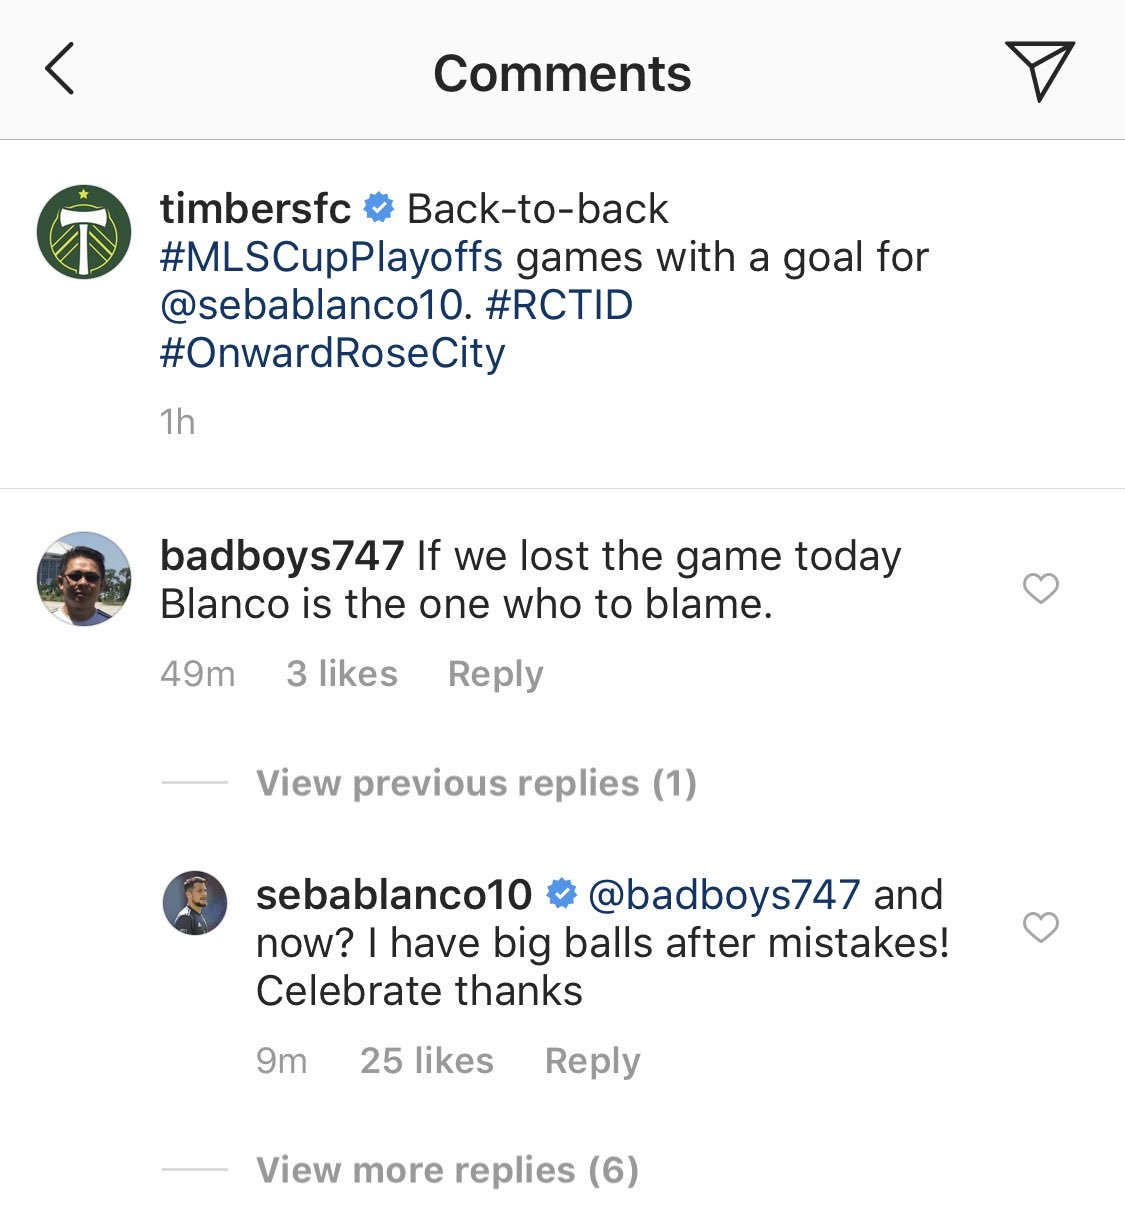Expand View previous replies (1)
Viewport: 1125px width, 1209px height.
(x=476, y=783)
